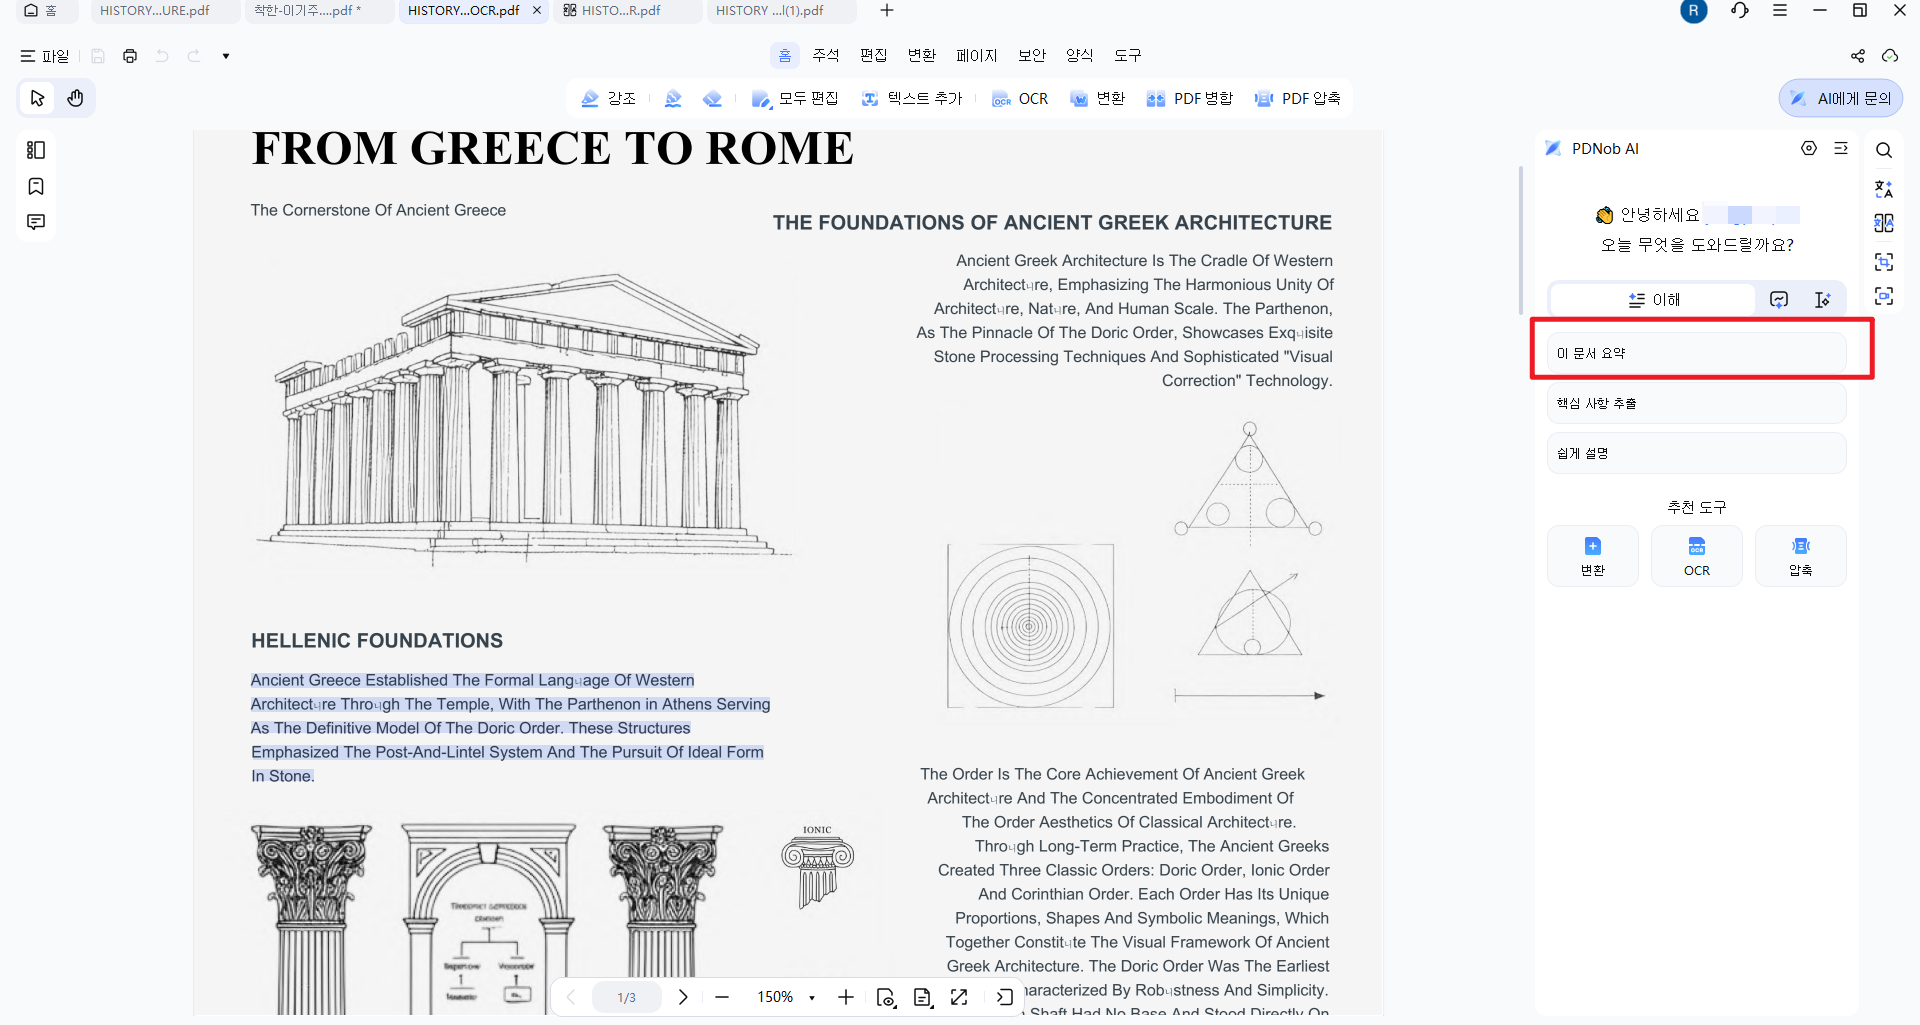Switch to the 변환 ribbon tab

(x=922, y=56)
